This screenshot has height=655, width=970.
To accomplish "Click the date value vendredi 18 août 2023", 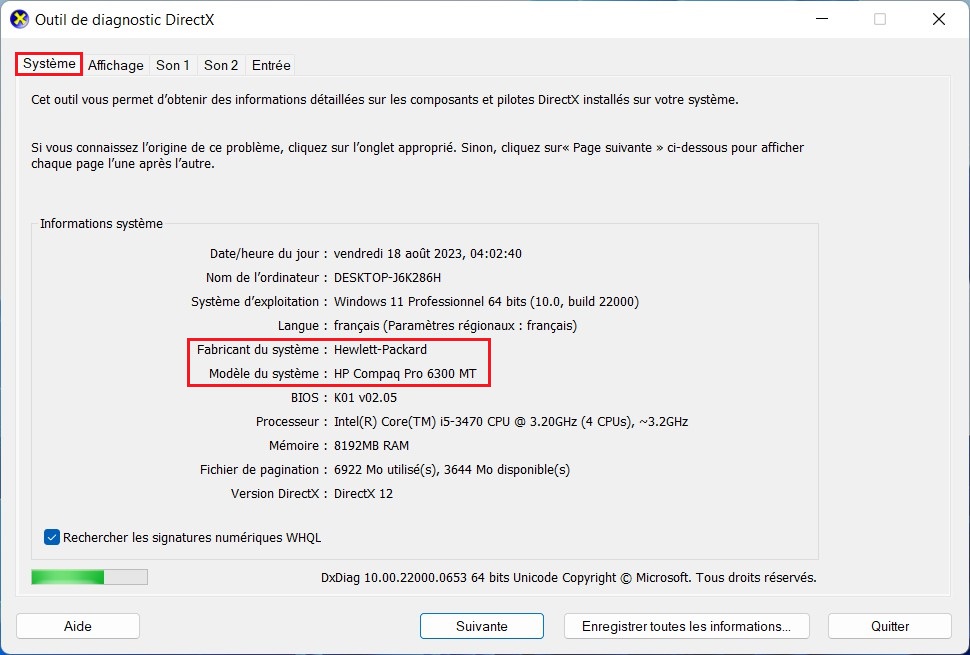I will pyautogui.click(x=427, y=254).
